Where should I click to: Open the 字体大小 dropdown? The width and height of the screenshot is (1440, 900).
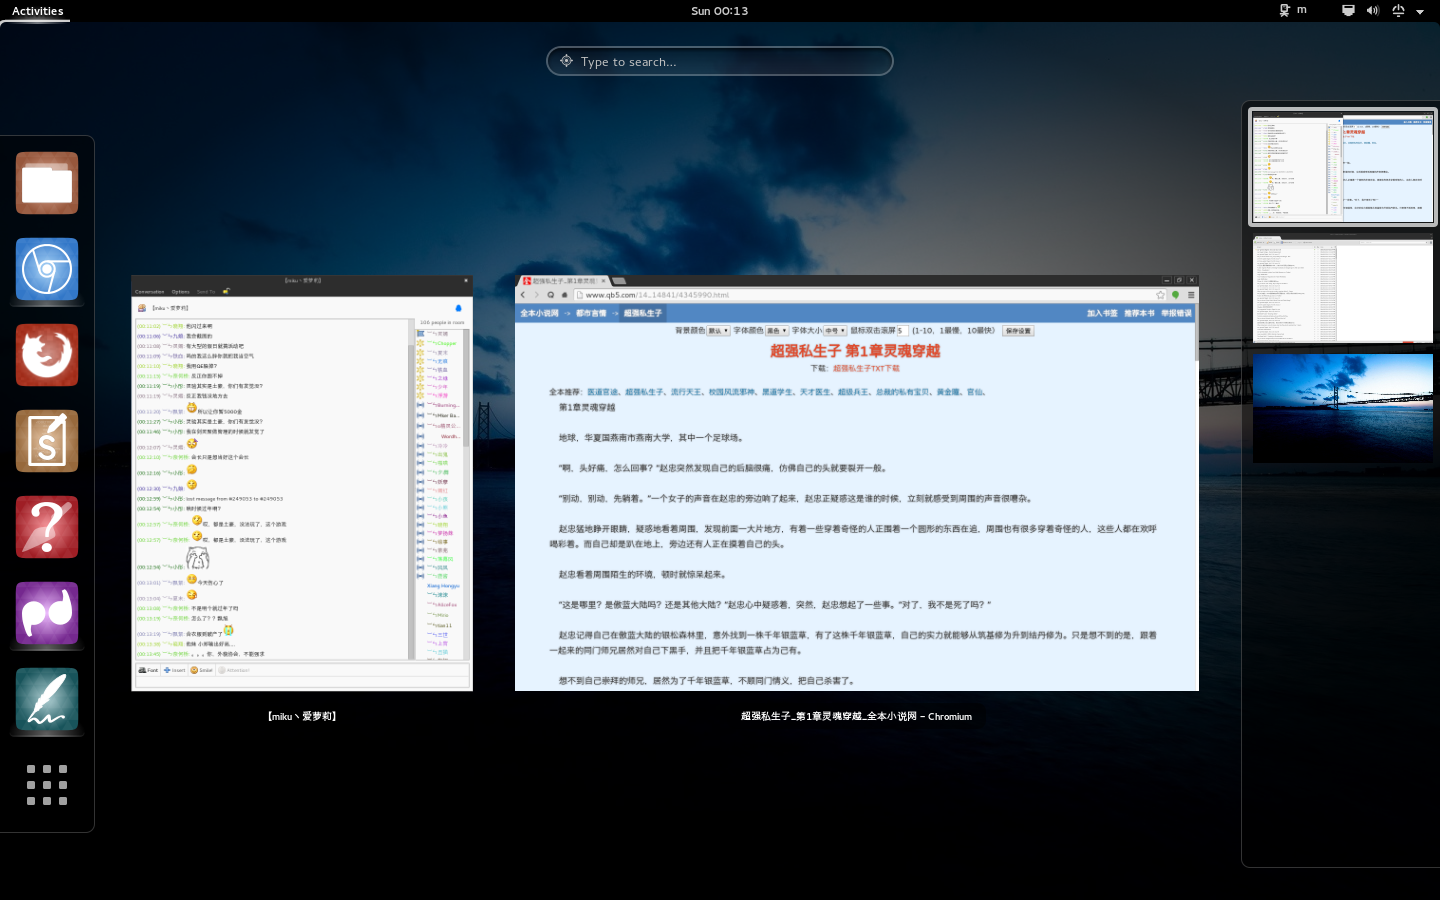[835, 330]
